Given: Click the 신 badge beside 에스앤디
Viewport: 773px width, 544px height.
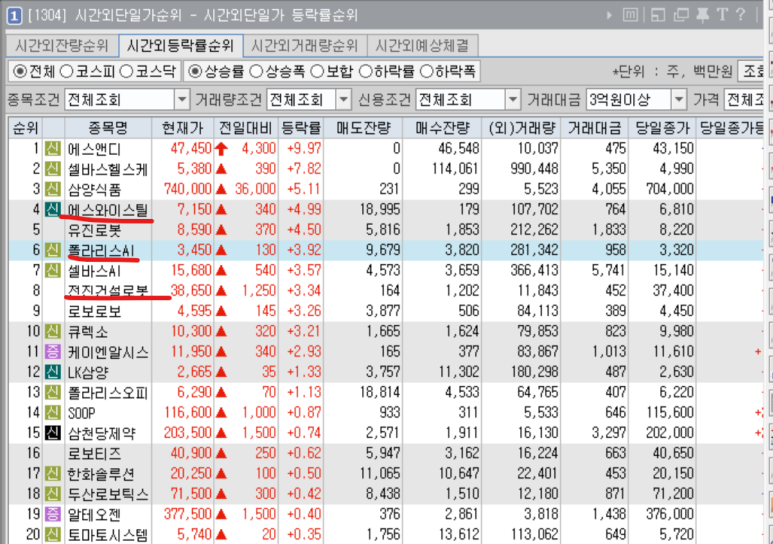Looking at the screenshot, I should (53, 148).
